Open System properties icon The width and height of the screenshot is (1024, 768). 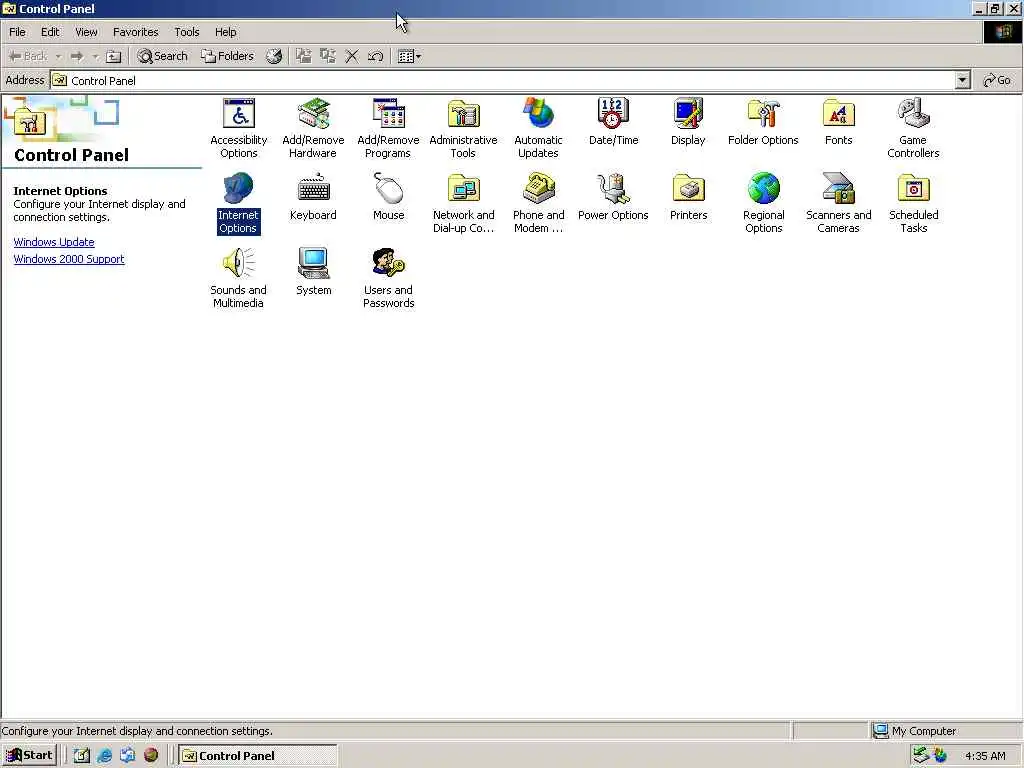[313, 272]
